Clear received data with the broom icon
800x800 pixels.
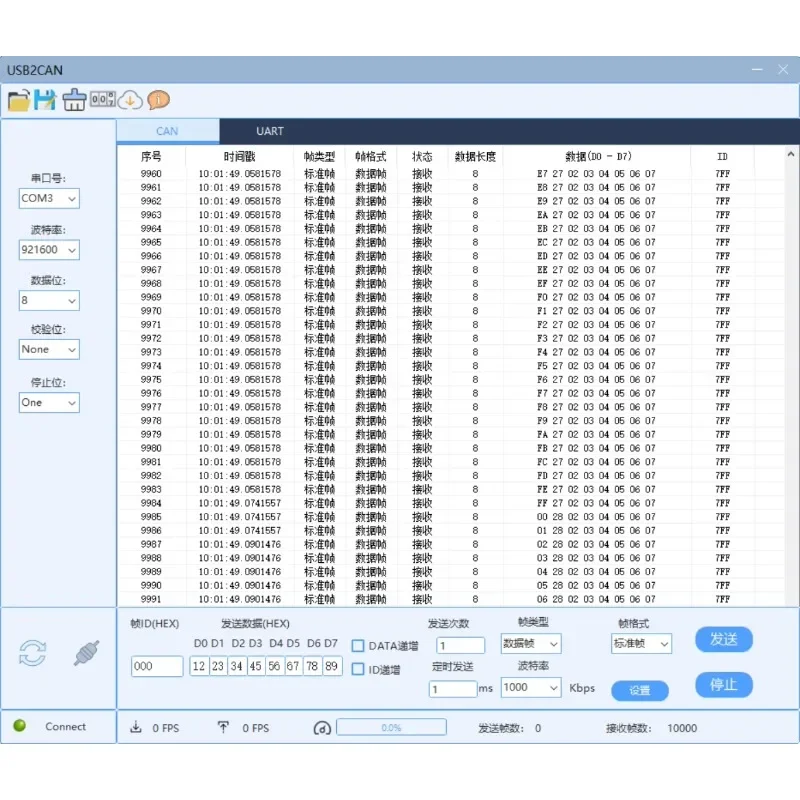pos(74,100)
